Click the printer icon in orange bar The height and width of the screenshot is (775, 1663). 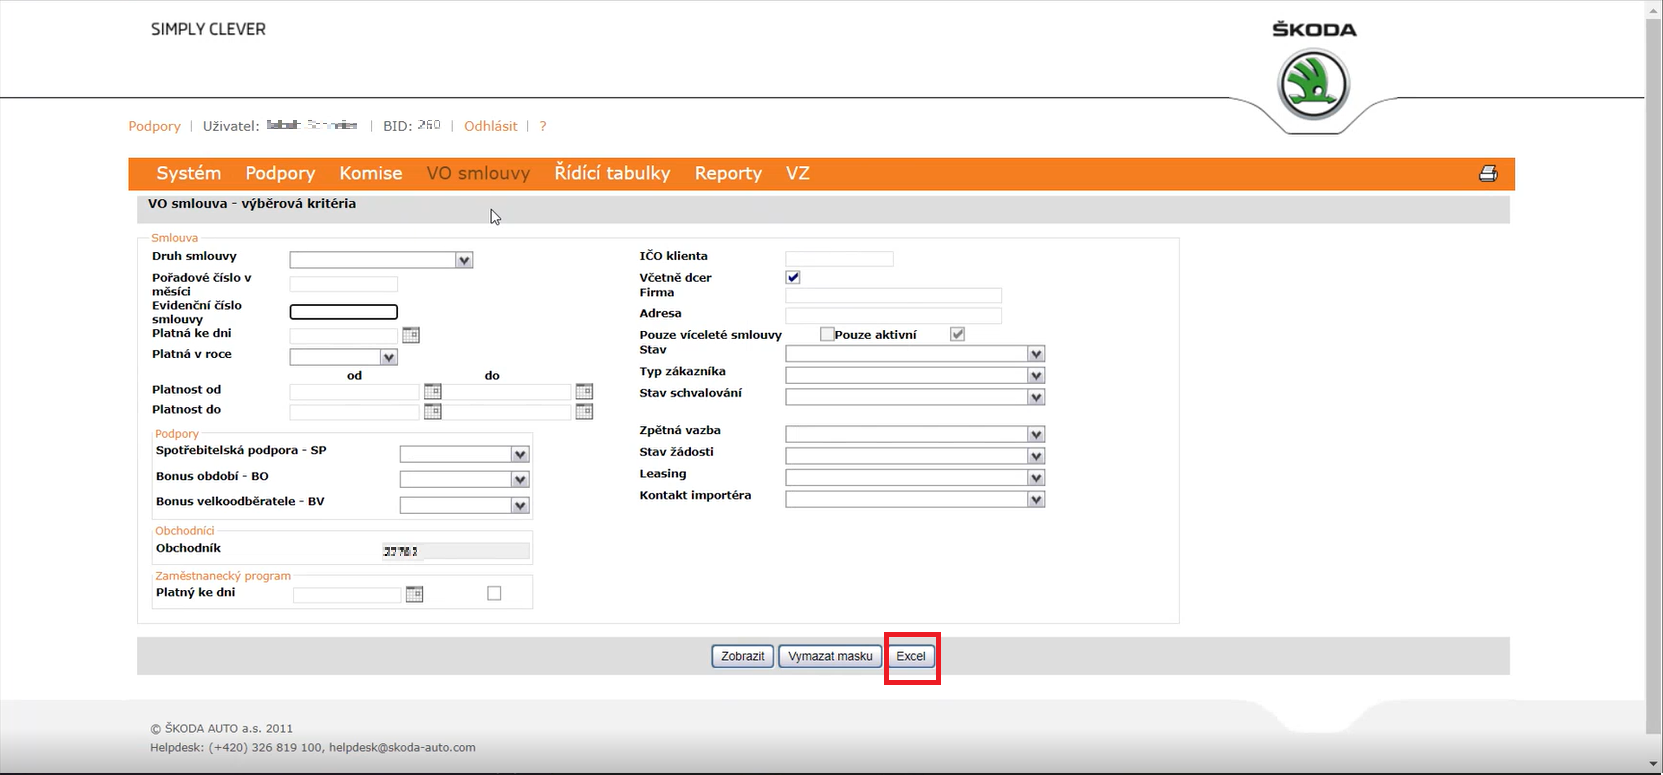(x=1488, y=174)
